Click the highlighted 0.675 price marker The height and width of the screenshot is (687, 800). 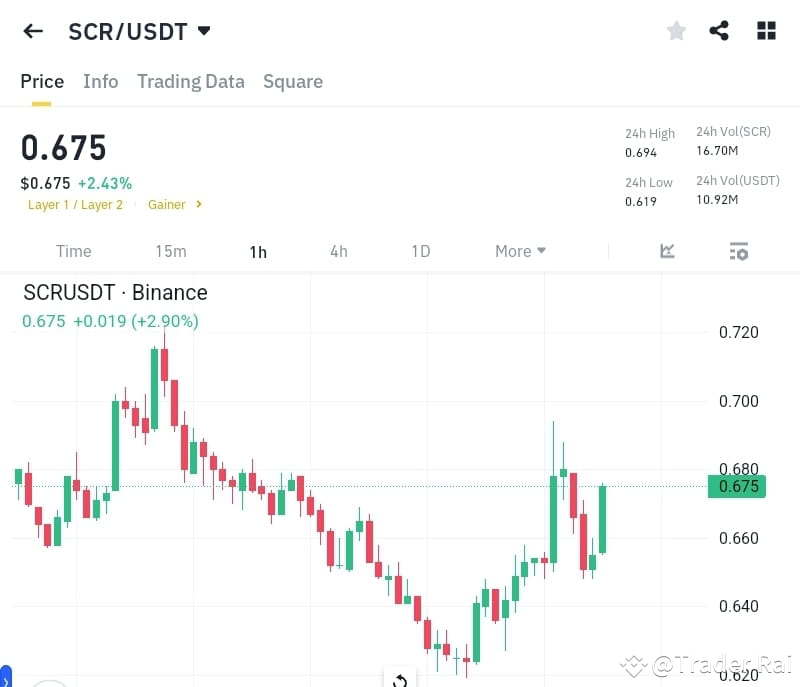[737, 486]
